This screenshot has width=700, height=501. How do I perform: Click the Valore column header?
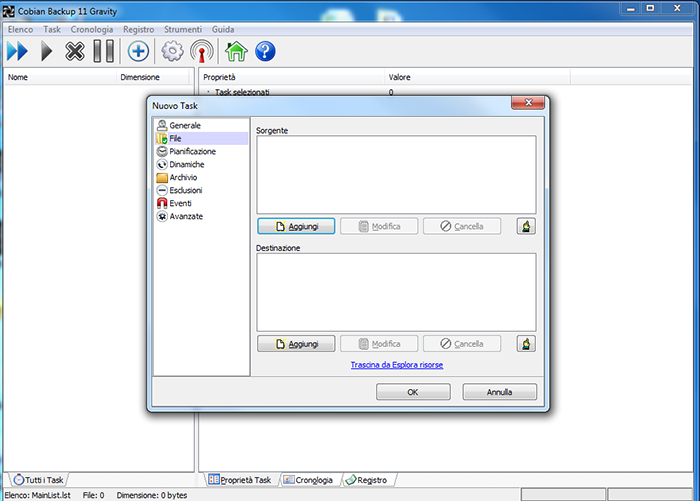[477, 77]
